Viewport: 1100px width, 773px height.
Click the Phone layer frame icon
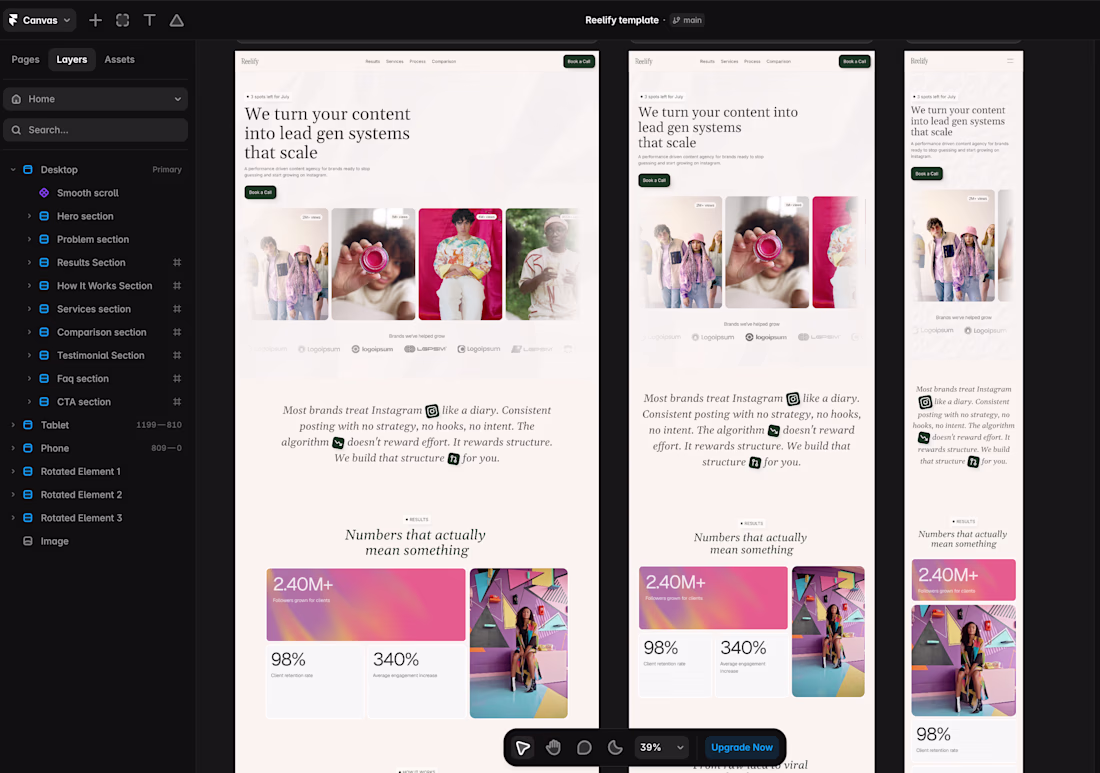click(28, 448)
